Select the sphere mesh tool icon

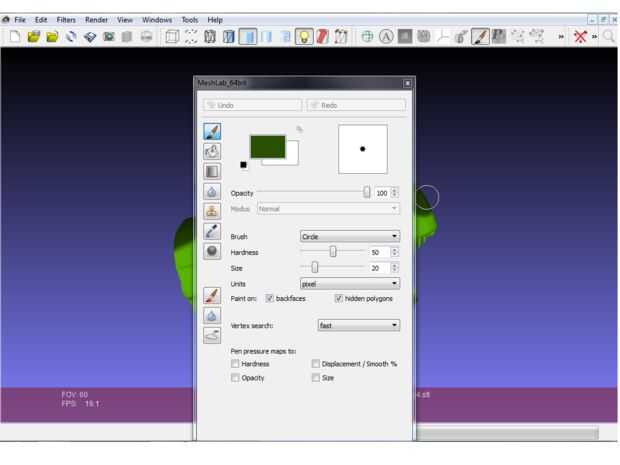(x=212, y=251)
